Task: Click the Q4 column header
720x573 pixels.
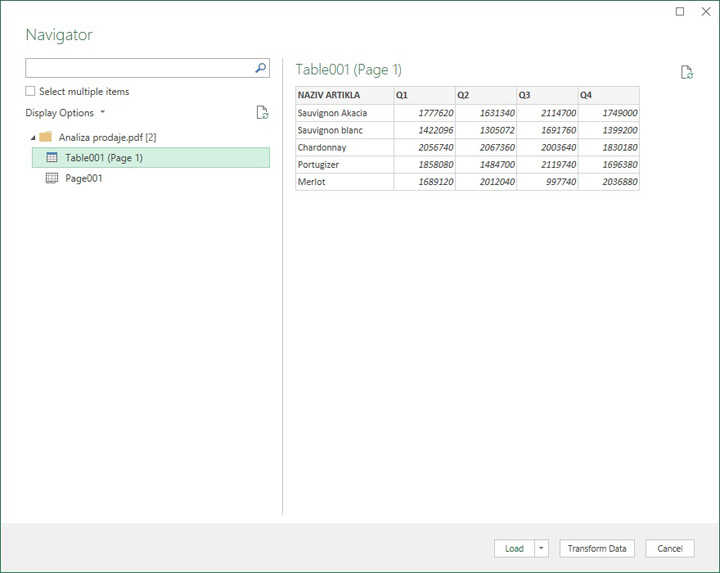Action: (x=608, y=95)
